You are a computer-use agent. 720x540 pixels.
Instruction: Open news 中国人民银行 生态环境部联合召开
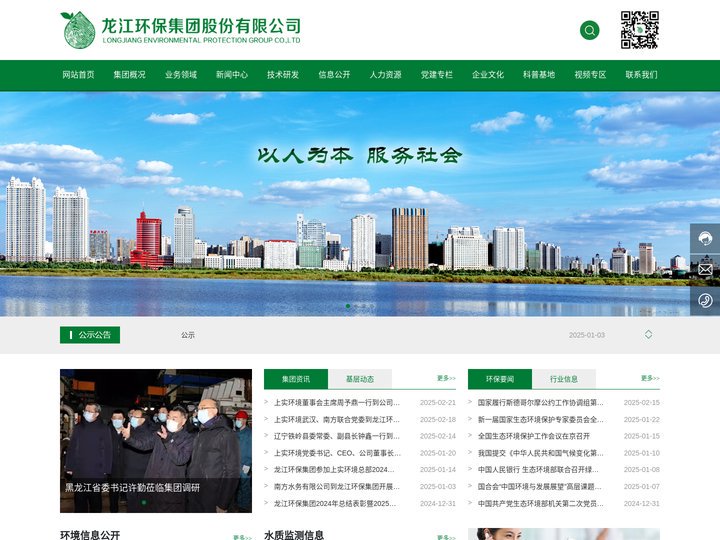point(538,470)
